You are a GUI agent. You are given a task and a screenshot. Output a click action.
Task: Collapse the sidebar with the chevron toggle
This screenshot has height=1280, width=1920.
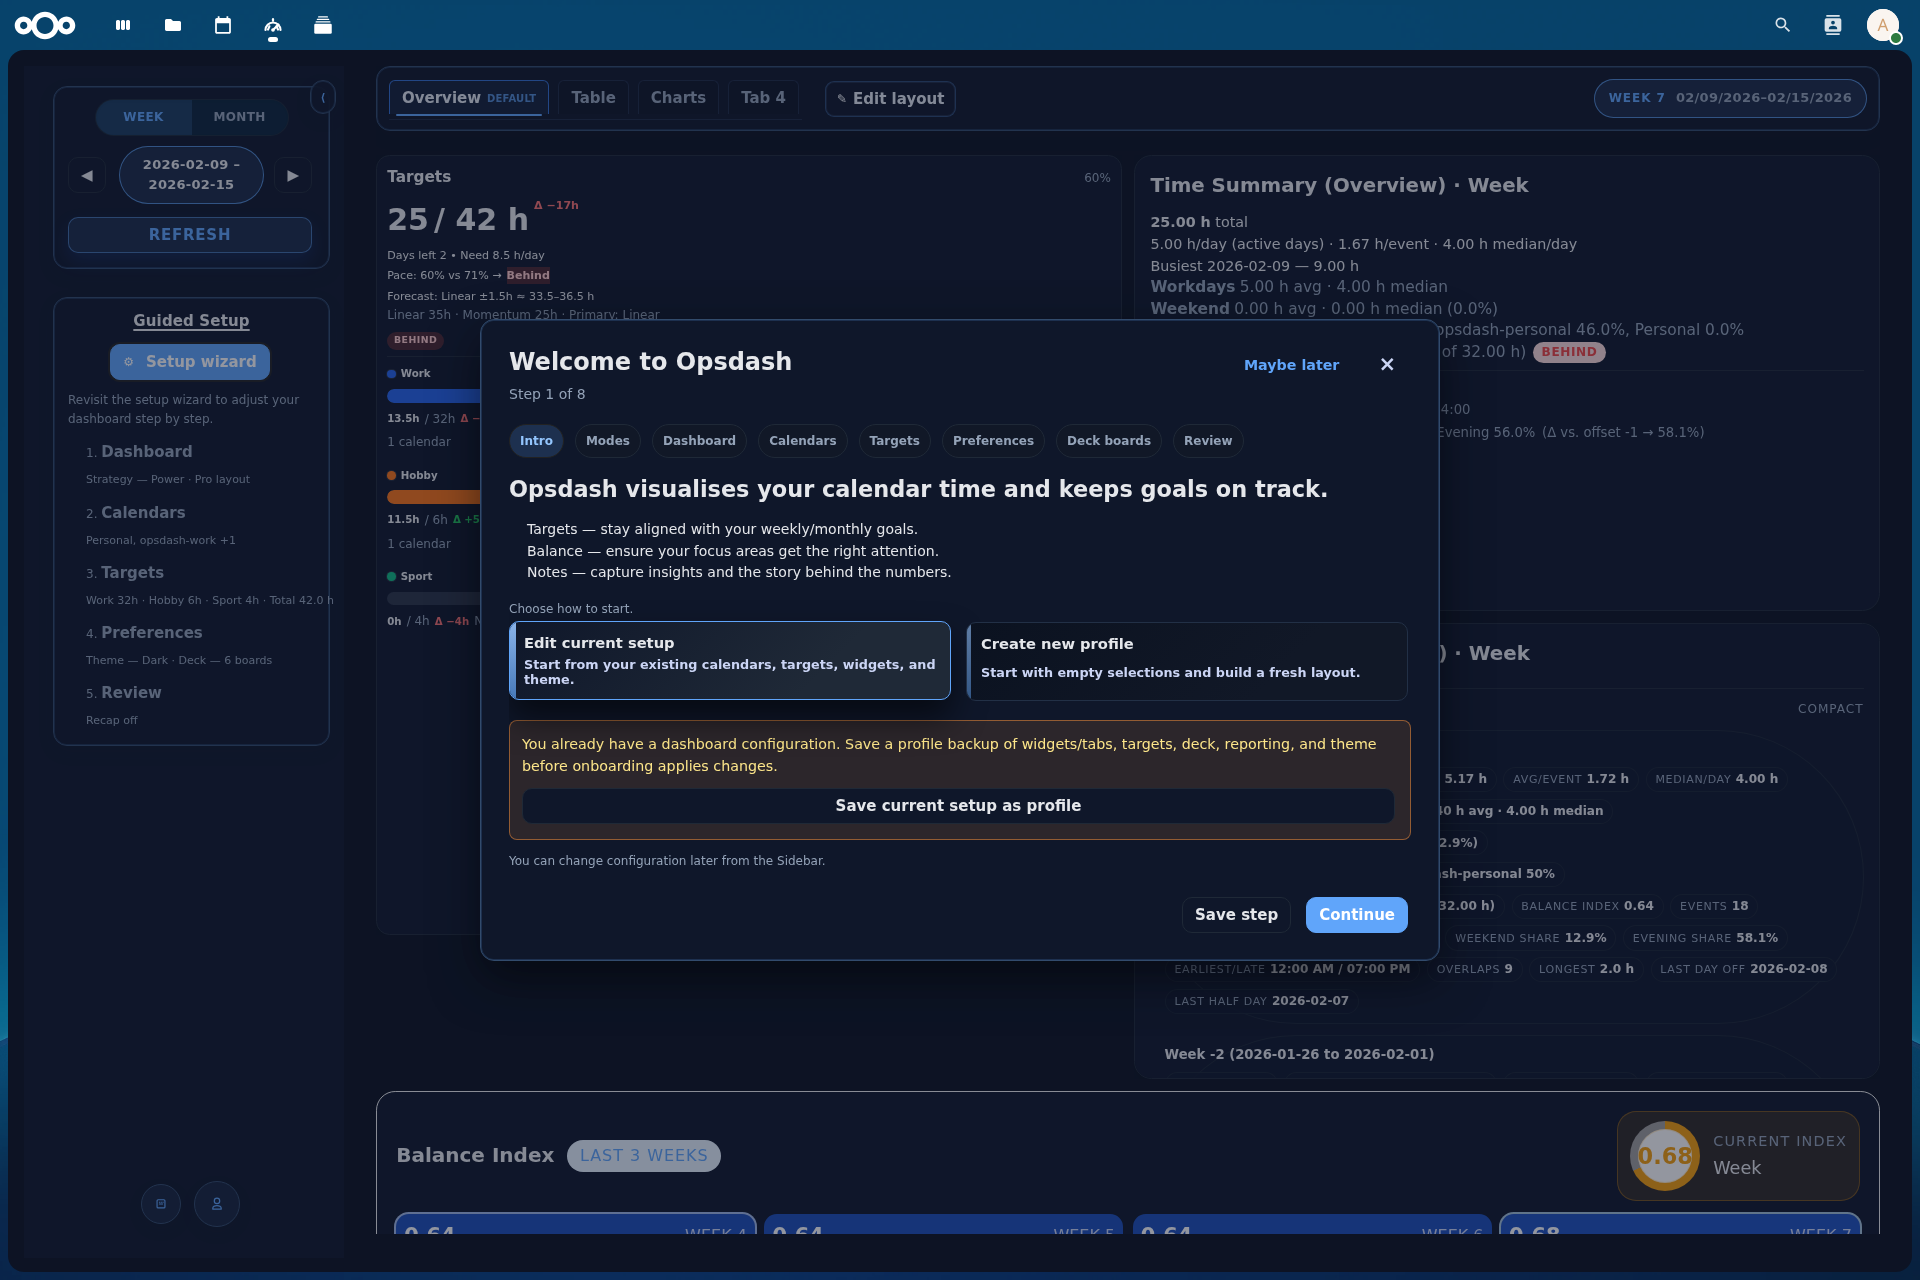pyautogui.click(x=323, y=97)
